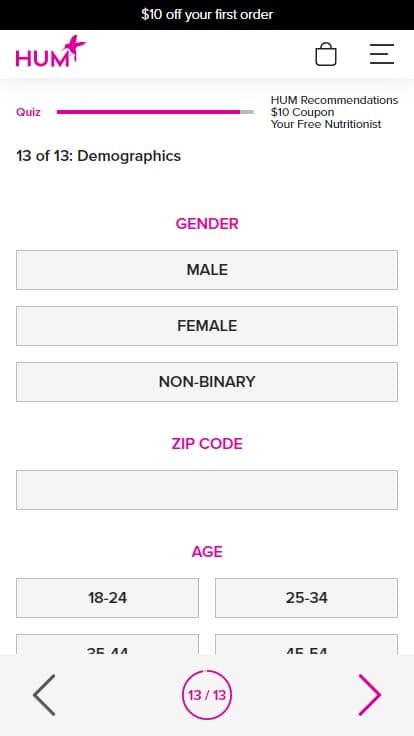Click the ZIP CODE input field
Image resolution: width=414 pixels, height=736 pixels.
pyautogui.click(x=207, y=490)
